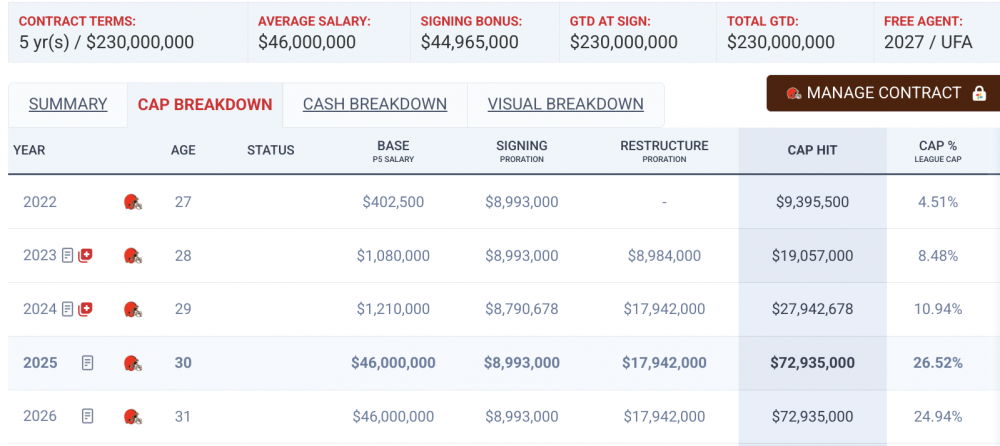Screen dimensions: 1000x446
Task: Open the 2025 contract notes document icon
Action: pyautogui.click(x=88, y=363)
